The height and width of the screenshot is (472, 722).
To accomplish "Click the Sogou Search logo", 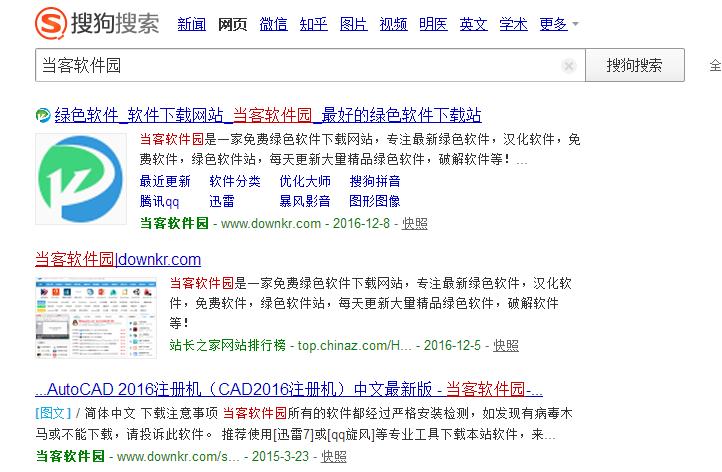I will point(97,23).
